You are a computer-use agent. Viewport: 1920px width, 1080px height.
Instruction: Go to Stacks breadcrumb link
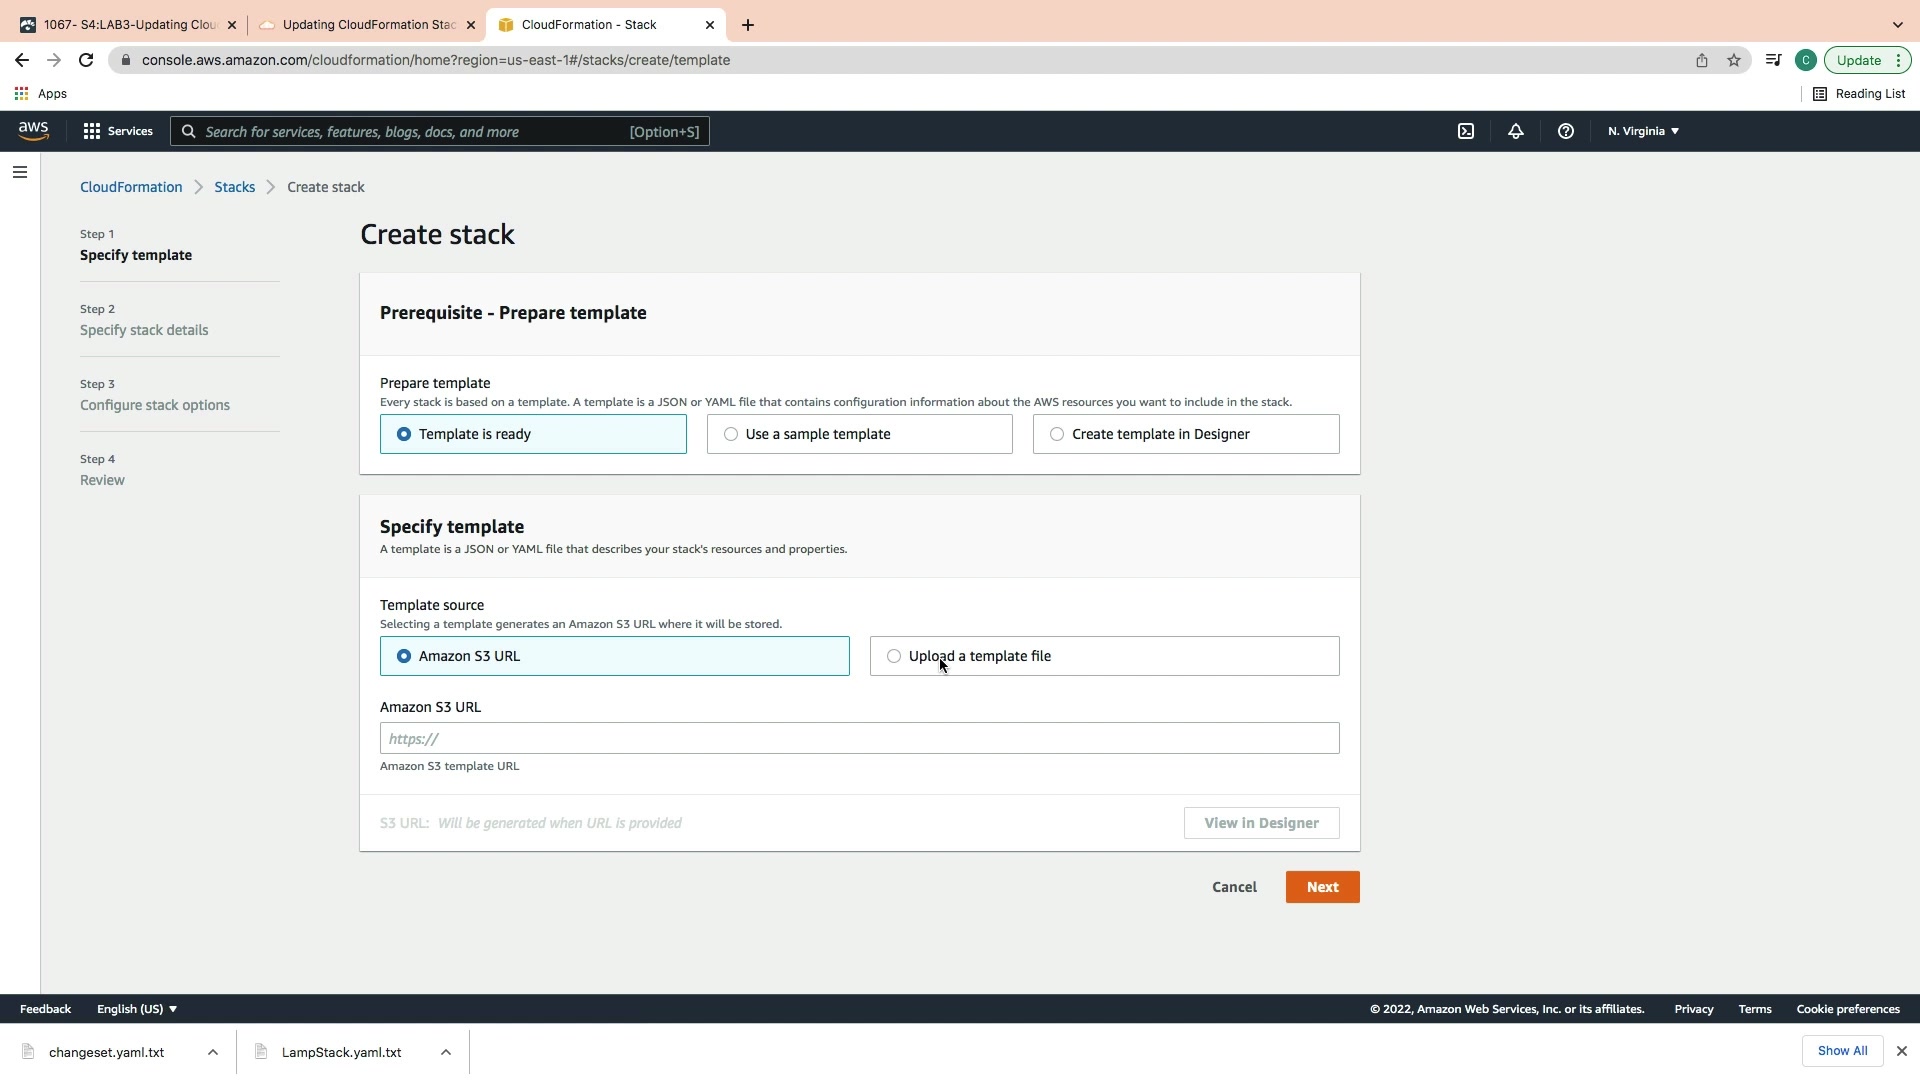pos(234,187)
